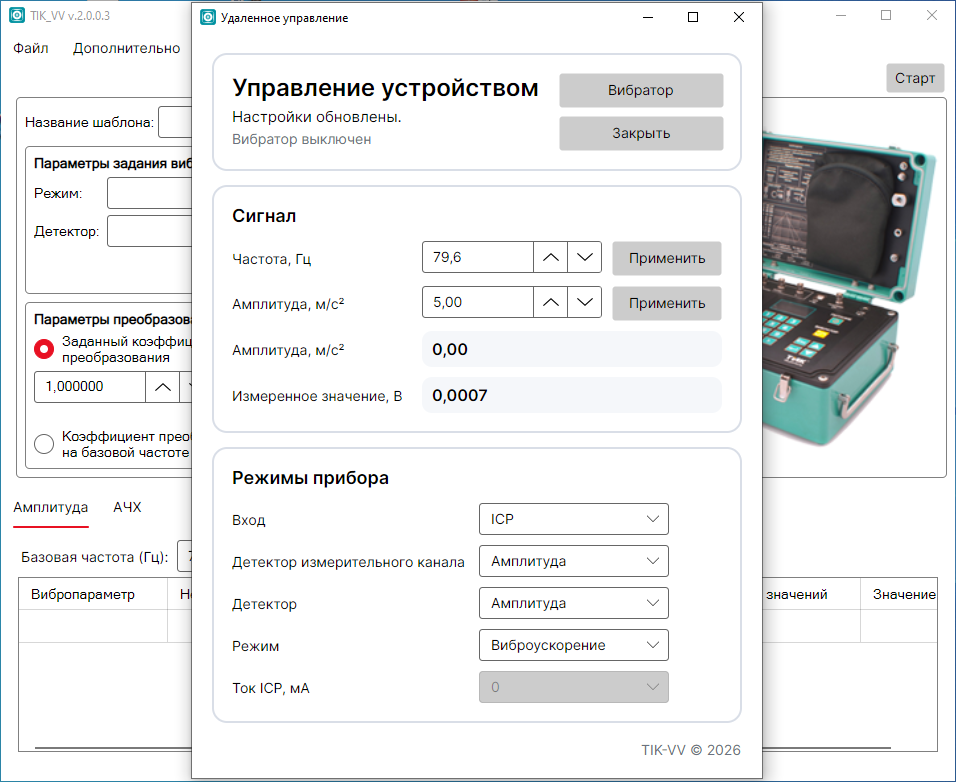
Task: Maximize the Удаленное управление window
Action: coord(693,17)
